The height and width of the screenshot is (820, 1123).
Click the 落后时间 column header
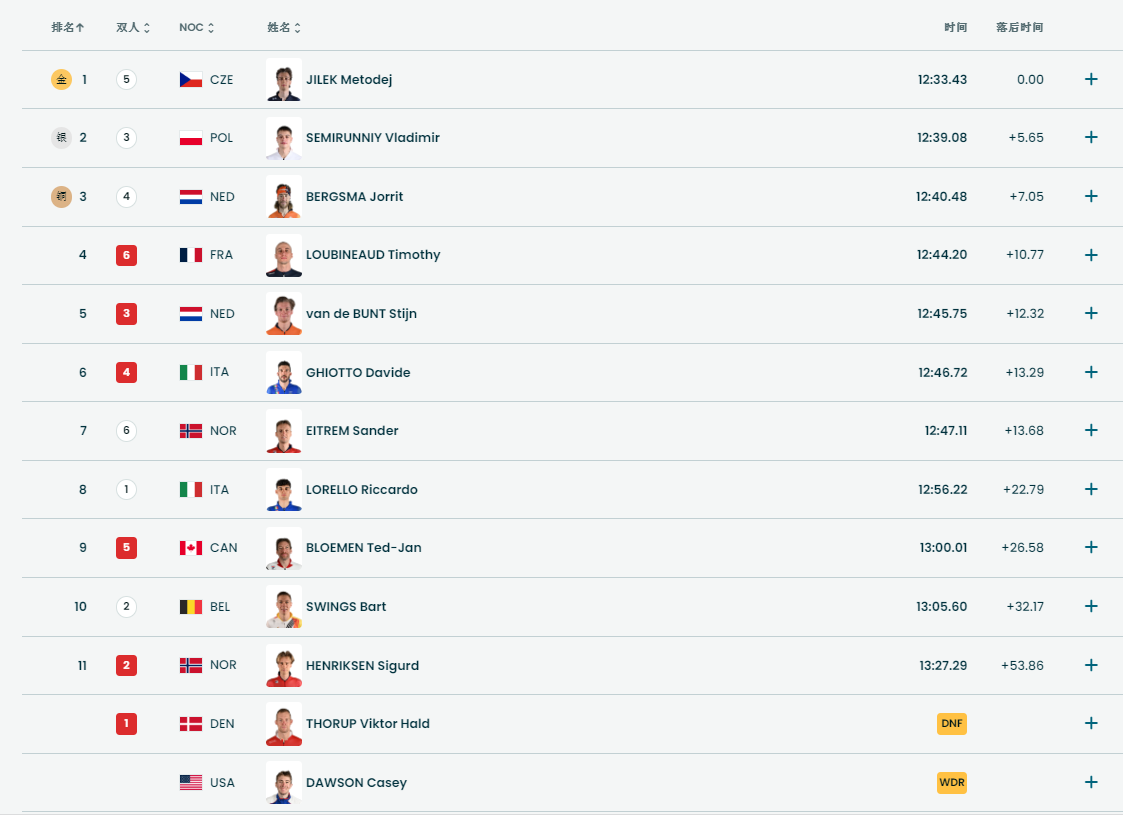point(1019,28)
